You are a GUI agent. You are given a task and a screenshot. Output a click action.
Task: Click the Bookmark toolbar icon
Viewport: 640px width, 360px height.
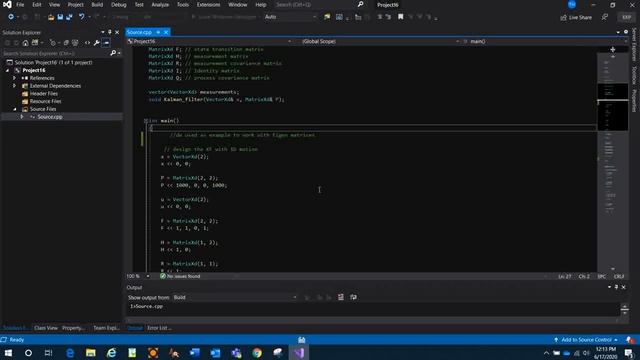(400, 17)
